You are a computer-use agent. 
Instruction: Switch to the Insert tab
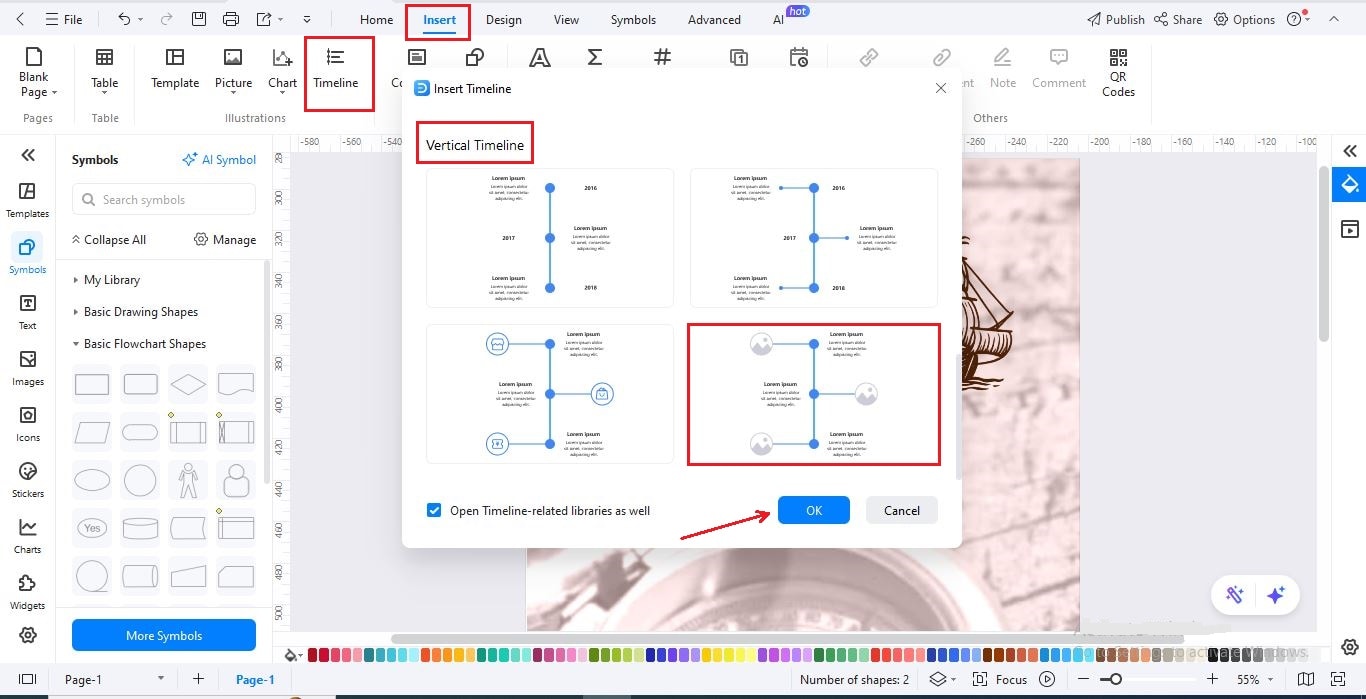439,19
